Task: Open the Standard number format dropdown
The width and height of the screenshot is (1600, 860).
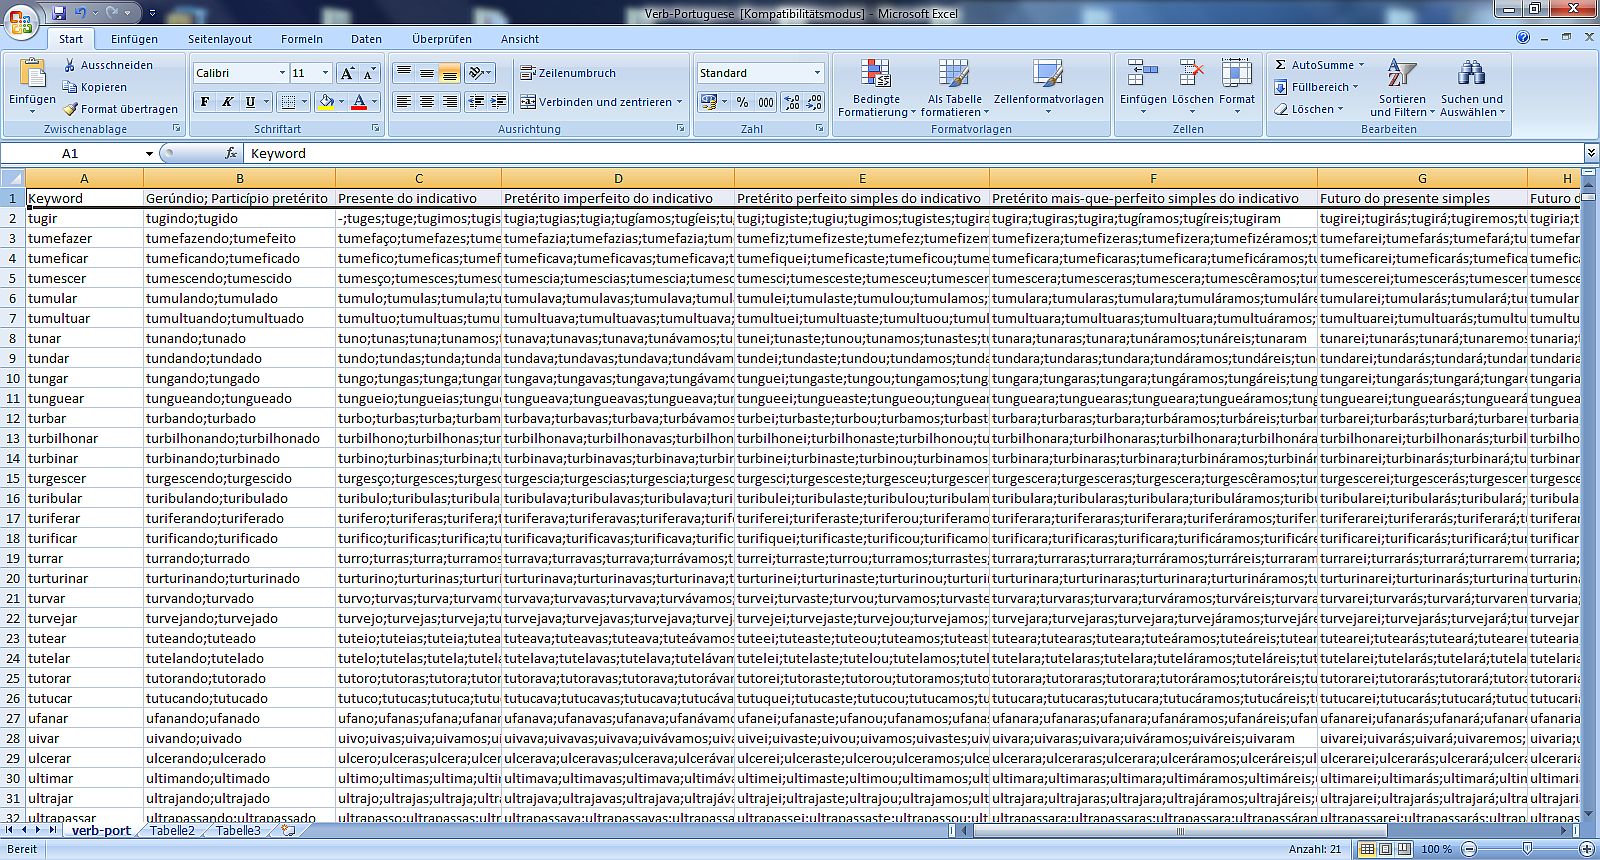Action: point(817,73)
